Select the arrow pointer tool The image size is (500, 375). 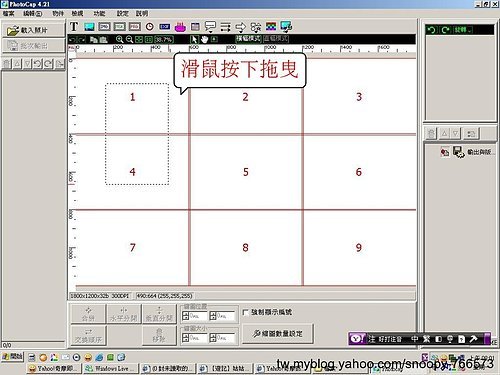pos(194,39)
